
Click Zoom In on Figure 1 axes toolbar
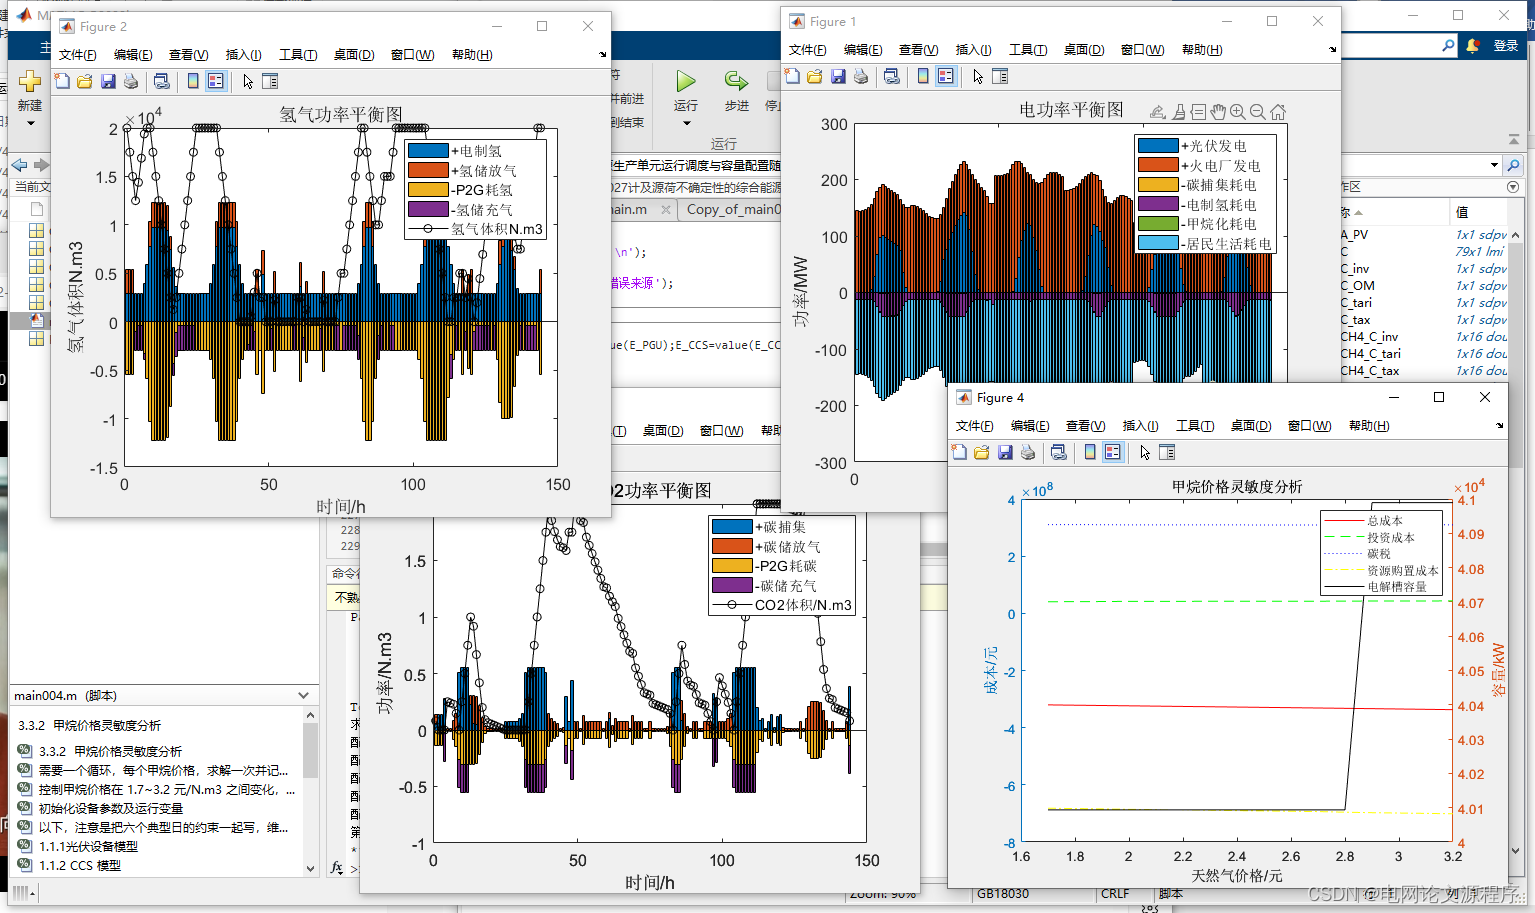(x=1238, y=112)
